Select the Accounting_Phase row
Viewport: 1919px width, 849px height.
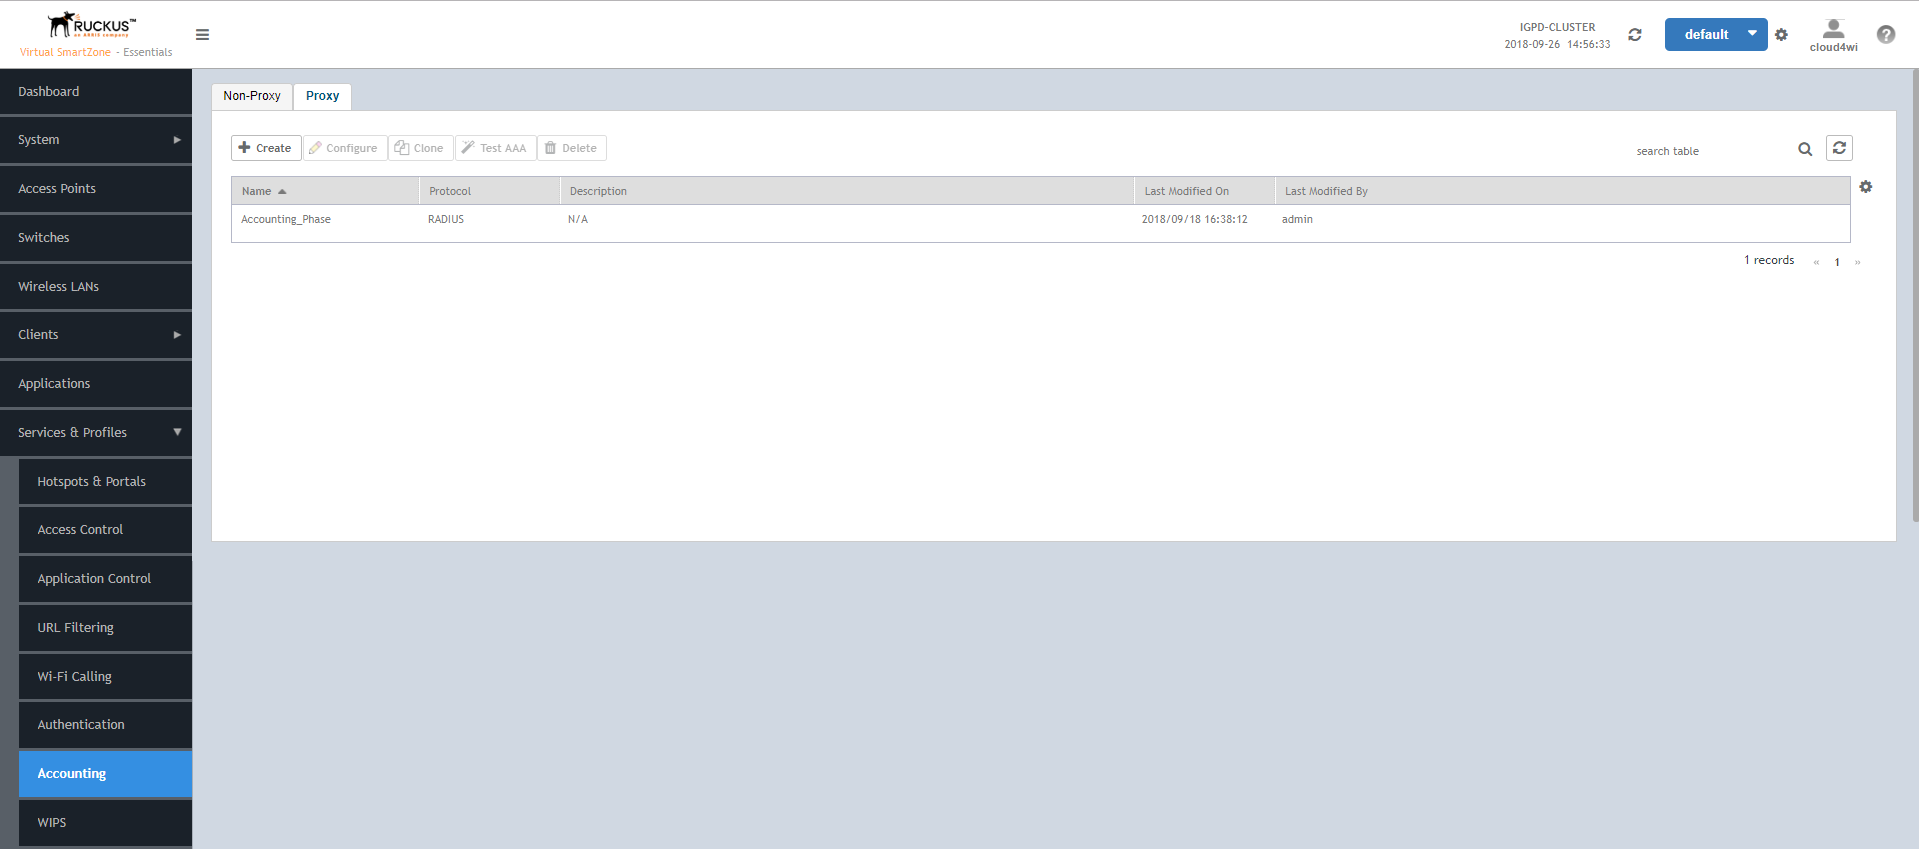coord(1041,220)
